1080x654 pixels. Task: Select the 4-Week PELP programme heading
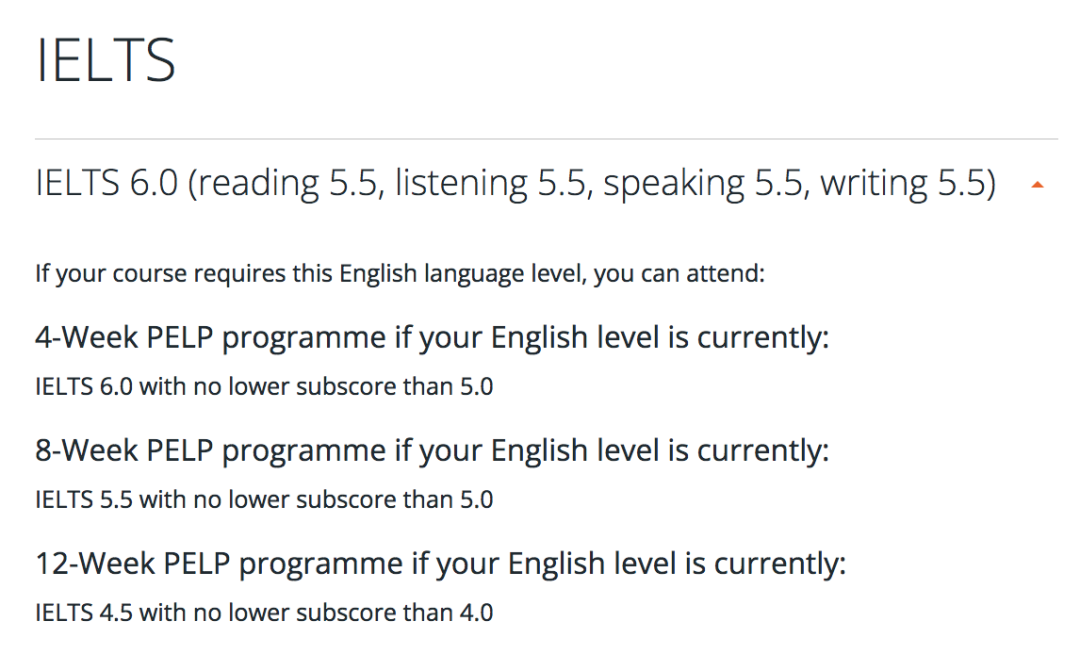coord(432,338)
